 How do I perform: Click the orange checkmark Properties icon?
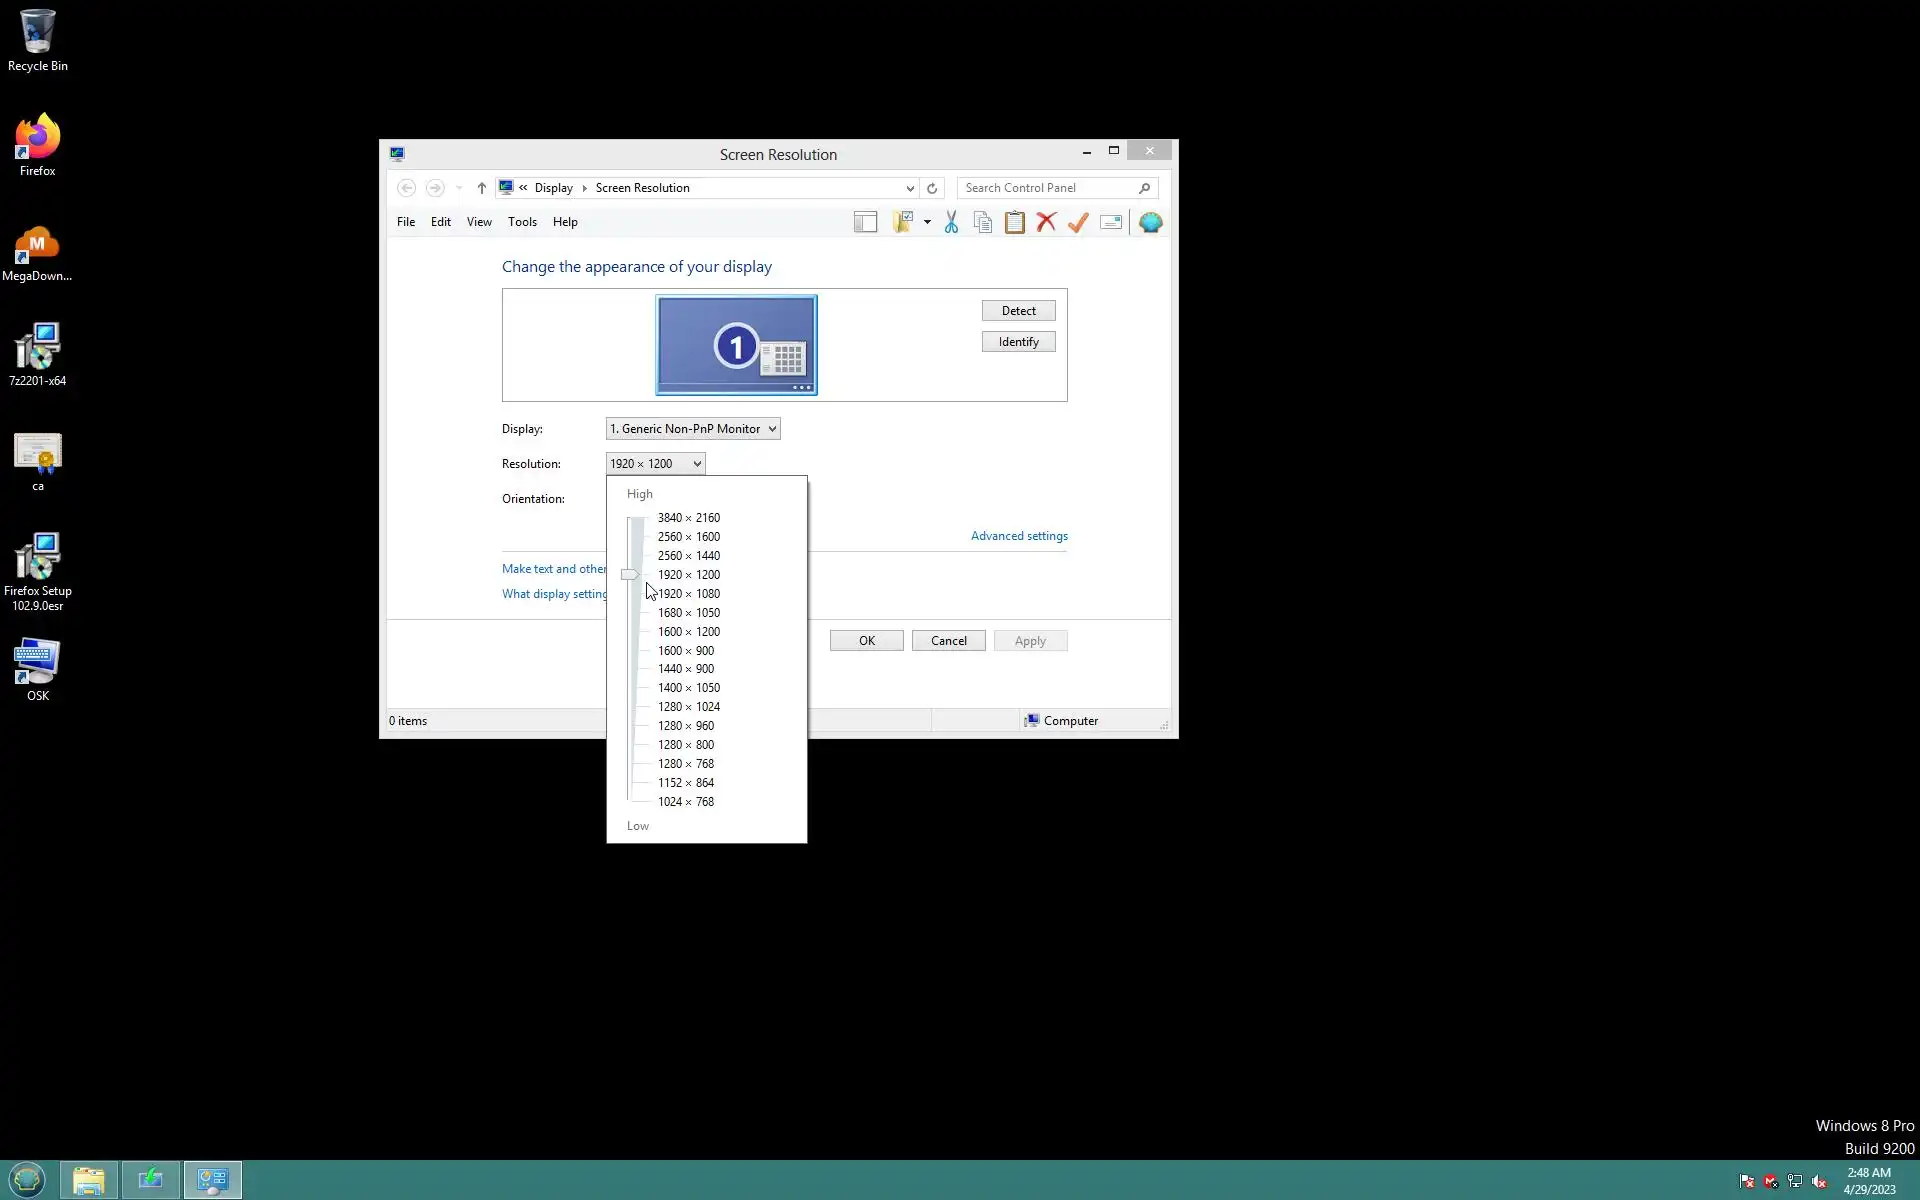[x=1078, y=222]
